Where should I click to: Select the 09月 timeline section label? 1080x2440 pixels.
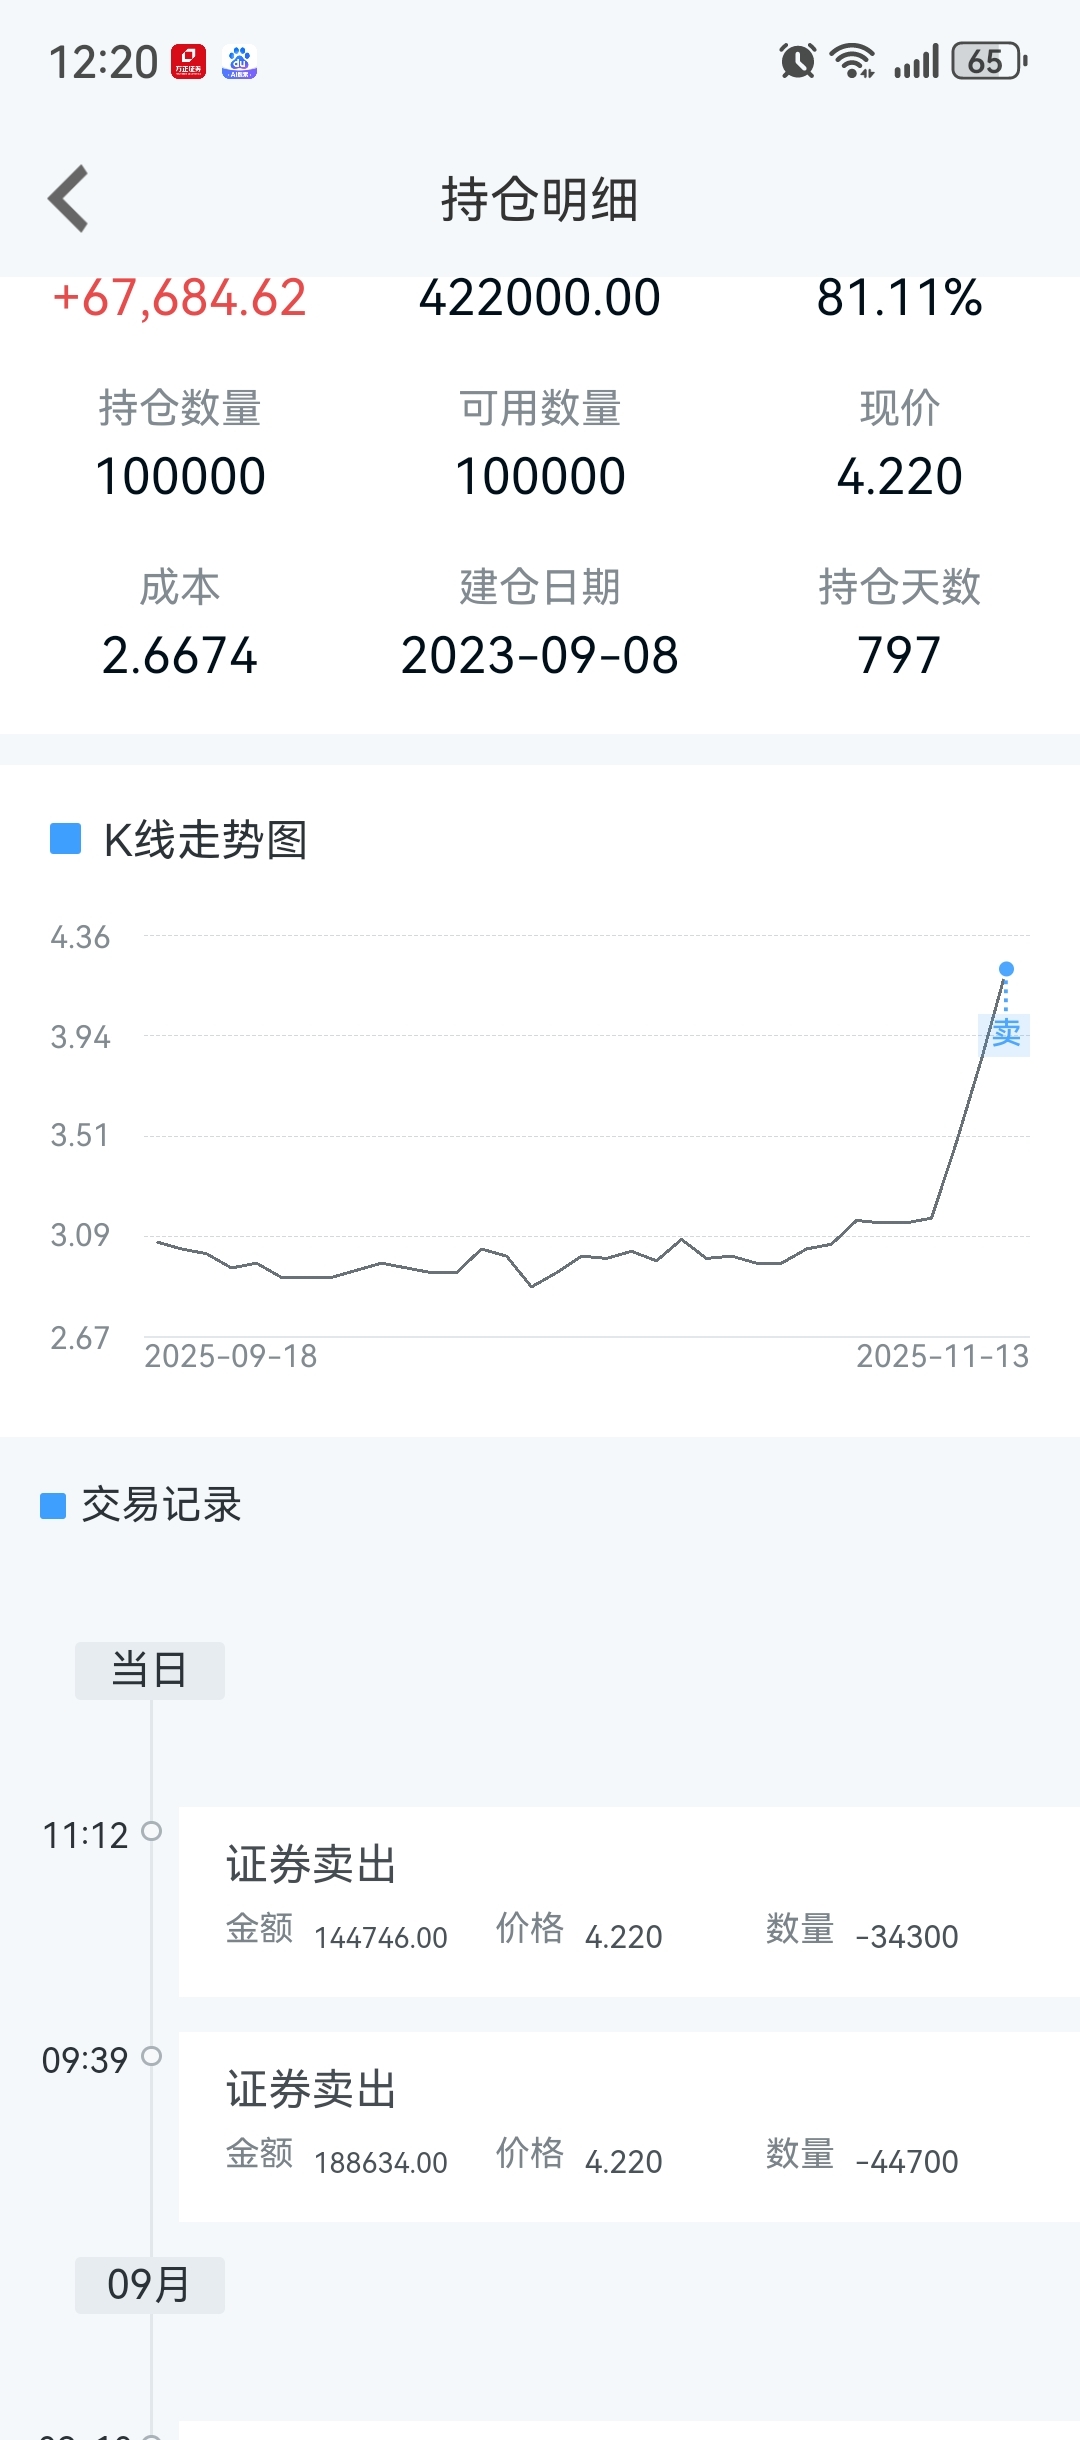pyautogui.click(x=150, y=2285)
